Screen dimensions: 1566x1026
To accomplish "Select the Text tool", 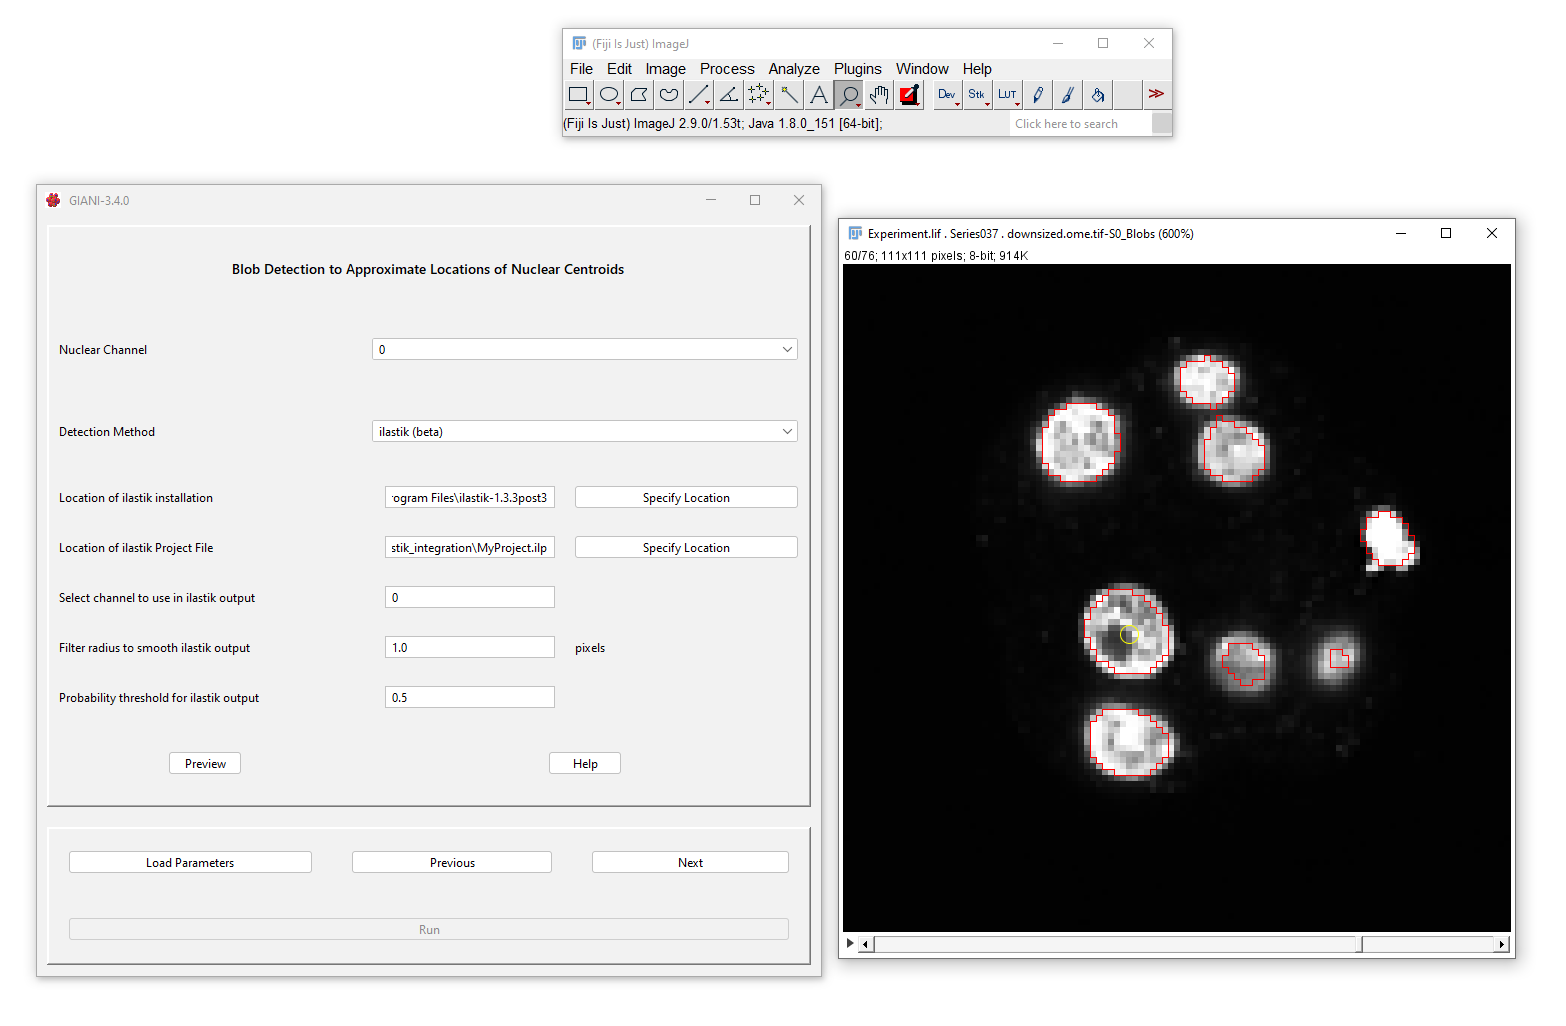I will 819,95.
